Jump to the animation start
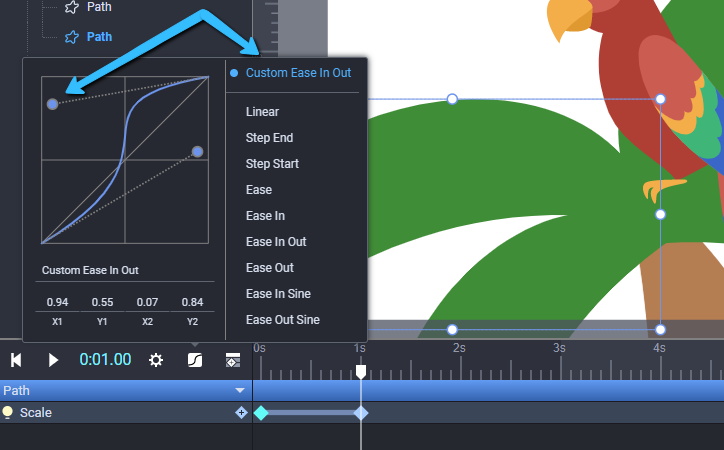 pyautogui.click(x=16, y=360)
